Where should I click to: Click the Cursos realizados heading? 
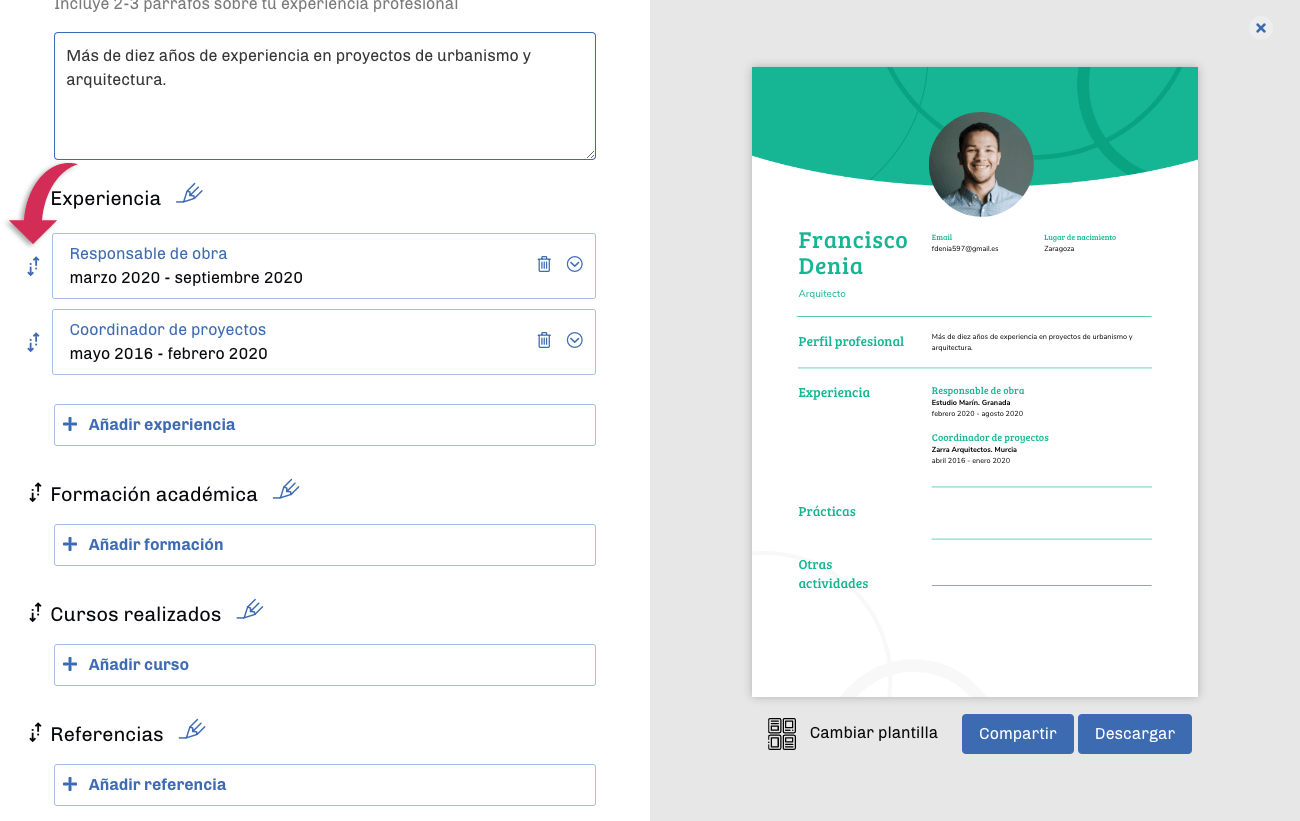point(136,614)
